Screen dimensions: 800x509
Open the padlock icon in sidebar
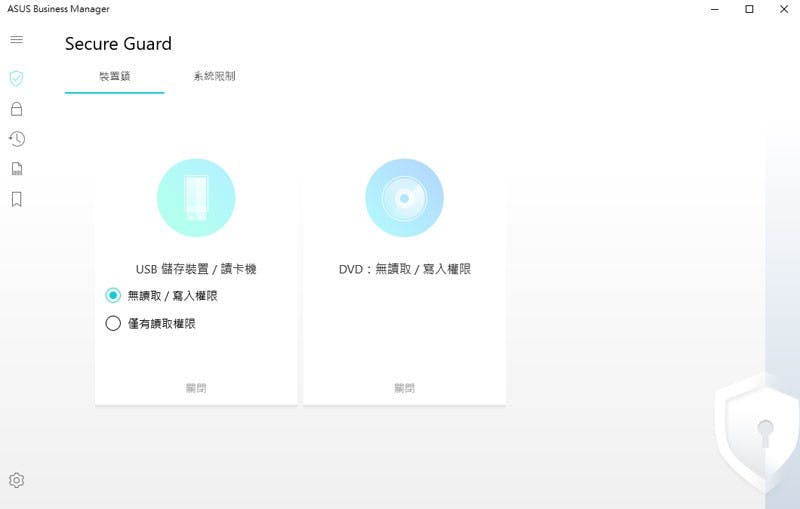(16, 109)
